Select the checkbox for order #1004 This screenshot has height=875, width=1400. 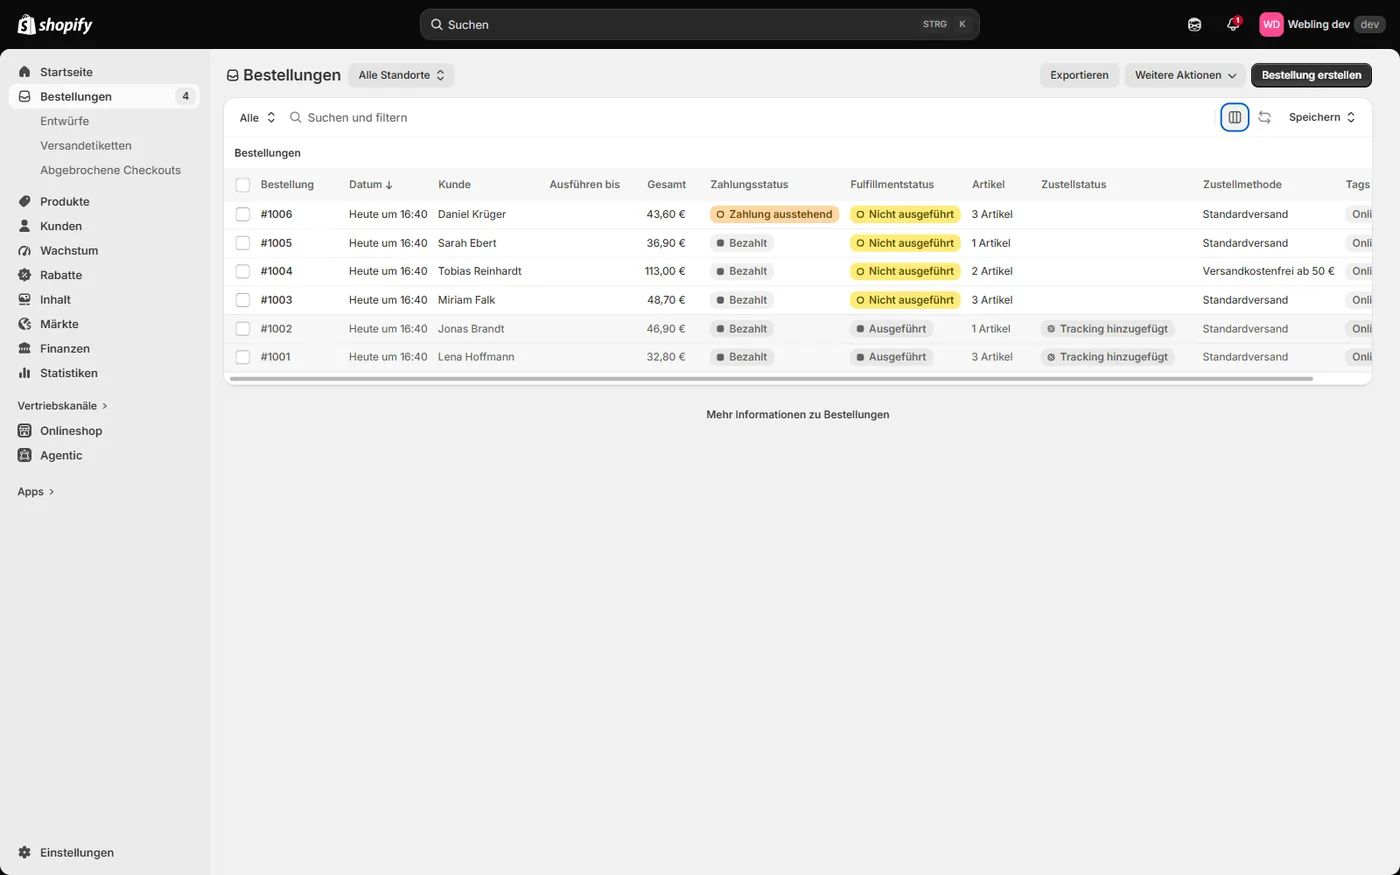243,271
